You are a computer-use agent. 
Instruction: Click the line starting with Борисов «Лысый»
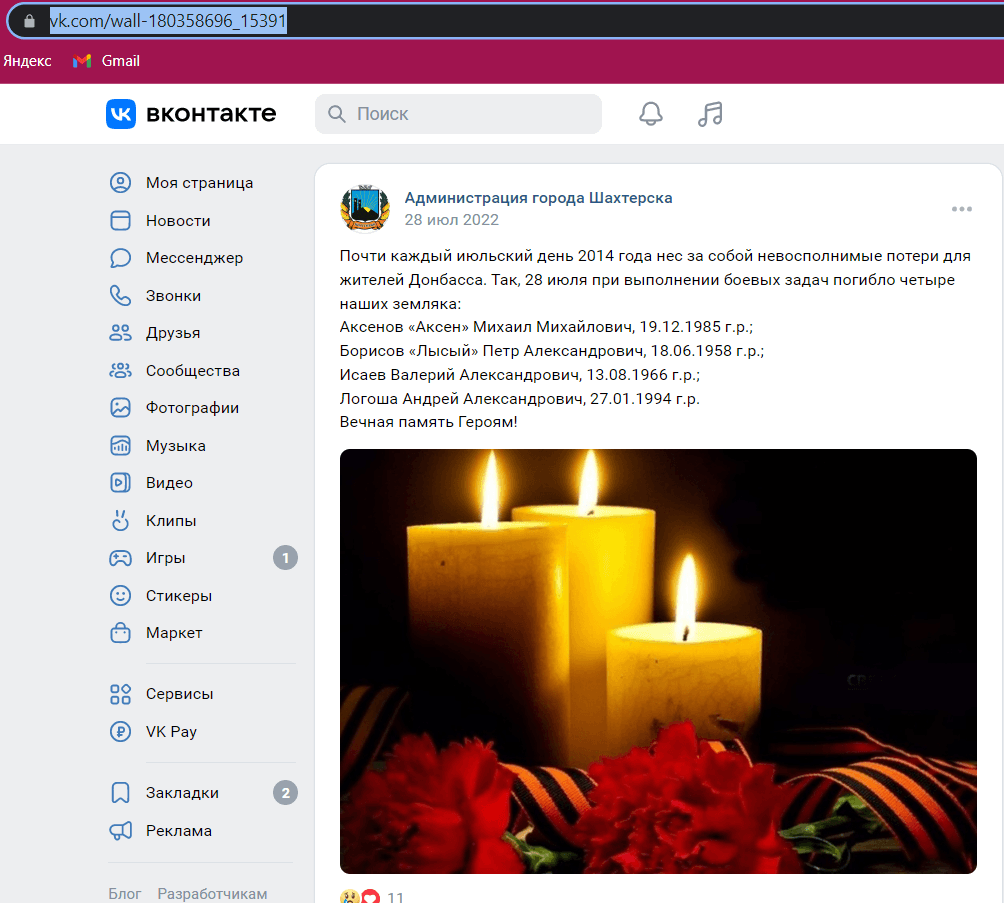click(x=552, y=351)
